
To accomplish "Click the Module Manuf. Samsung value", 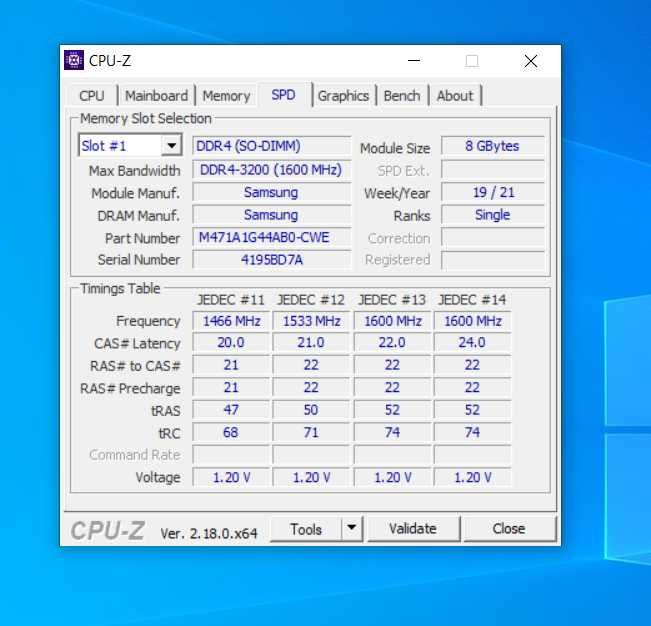I will (272, 193).
